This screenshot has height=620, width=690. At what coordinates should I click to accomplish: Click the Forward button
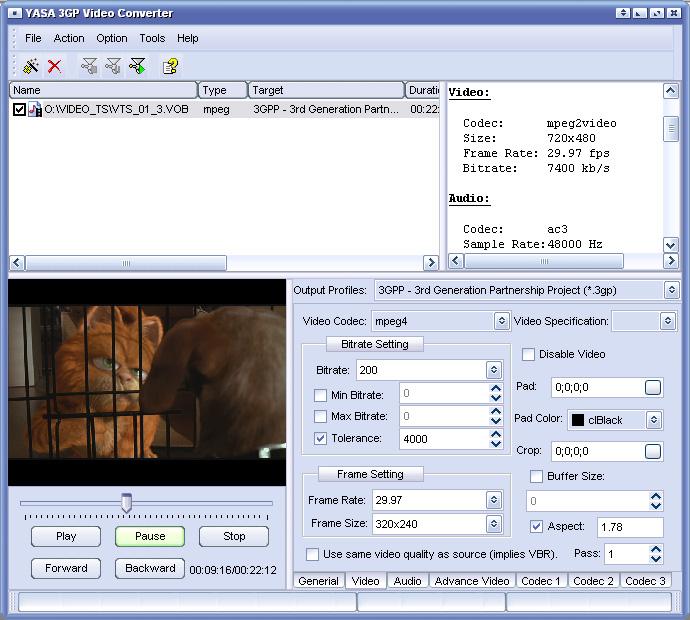66,568
